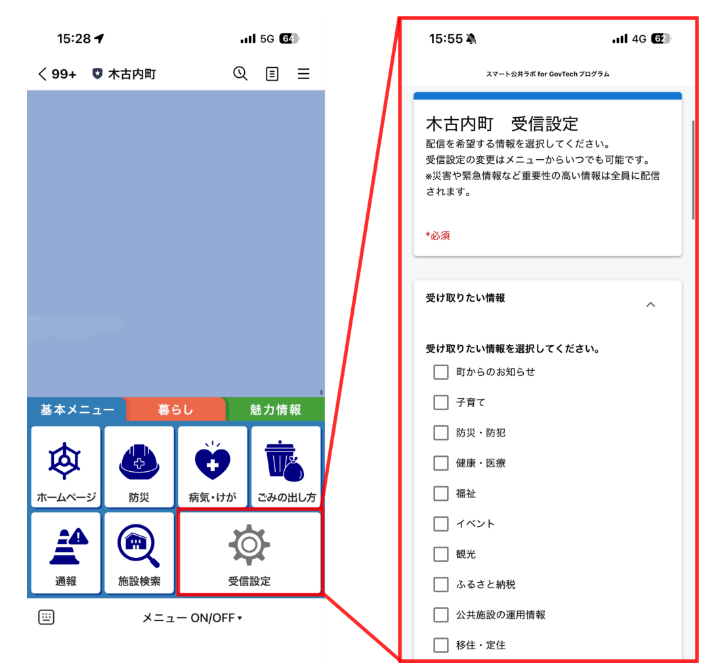Tick the イベント checkbox
Screen dimensions: 712x670
pos(440,523)
